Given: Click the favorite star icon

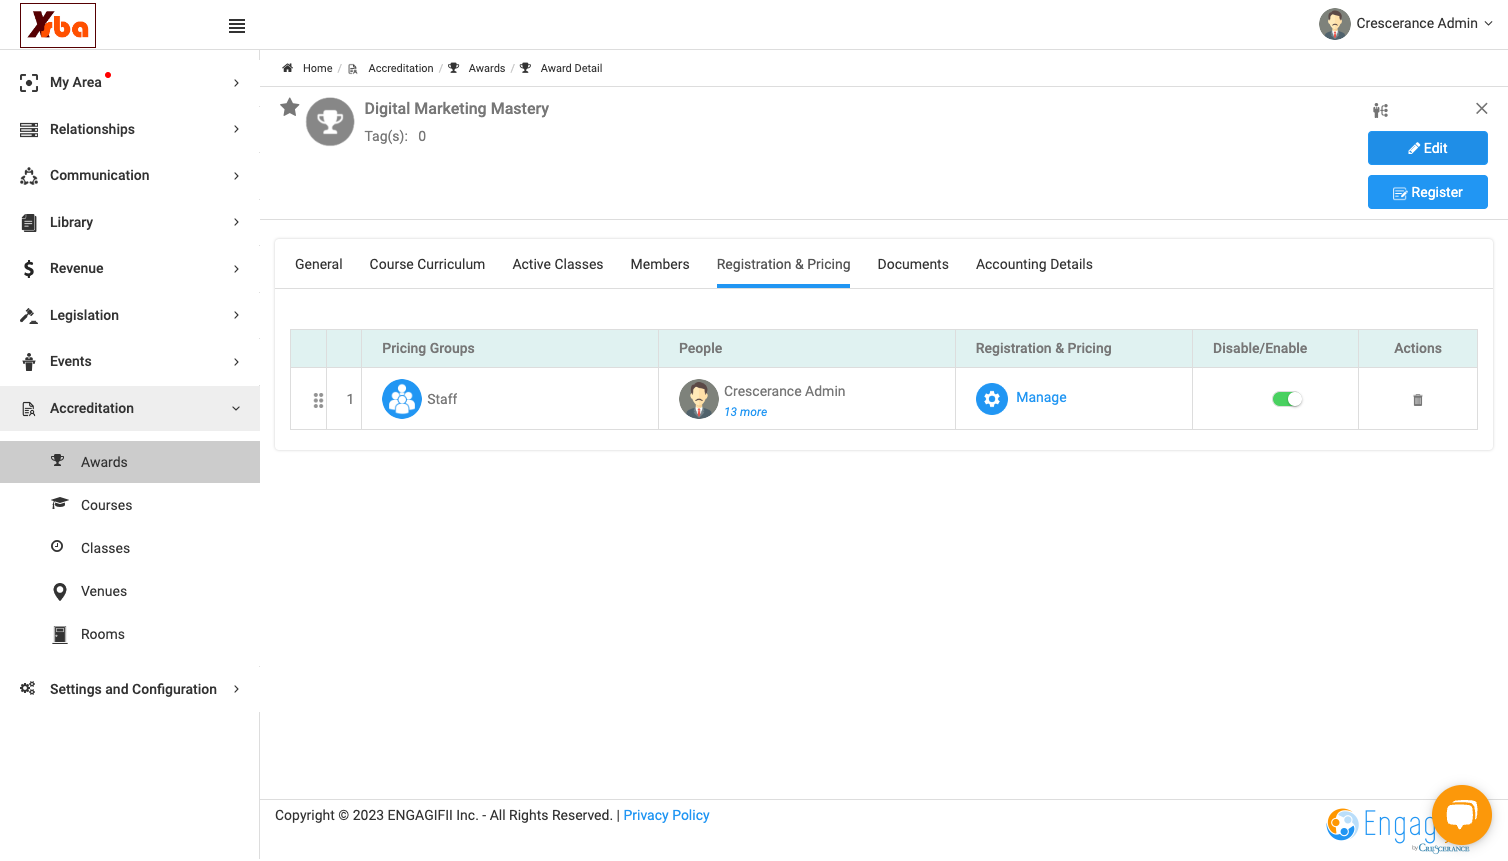Looking at the screenshot, I should click(290, 107).
